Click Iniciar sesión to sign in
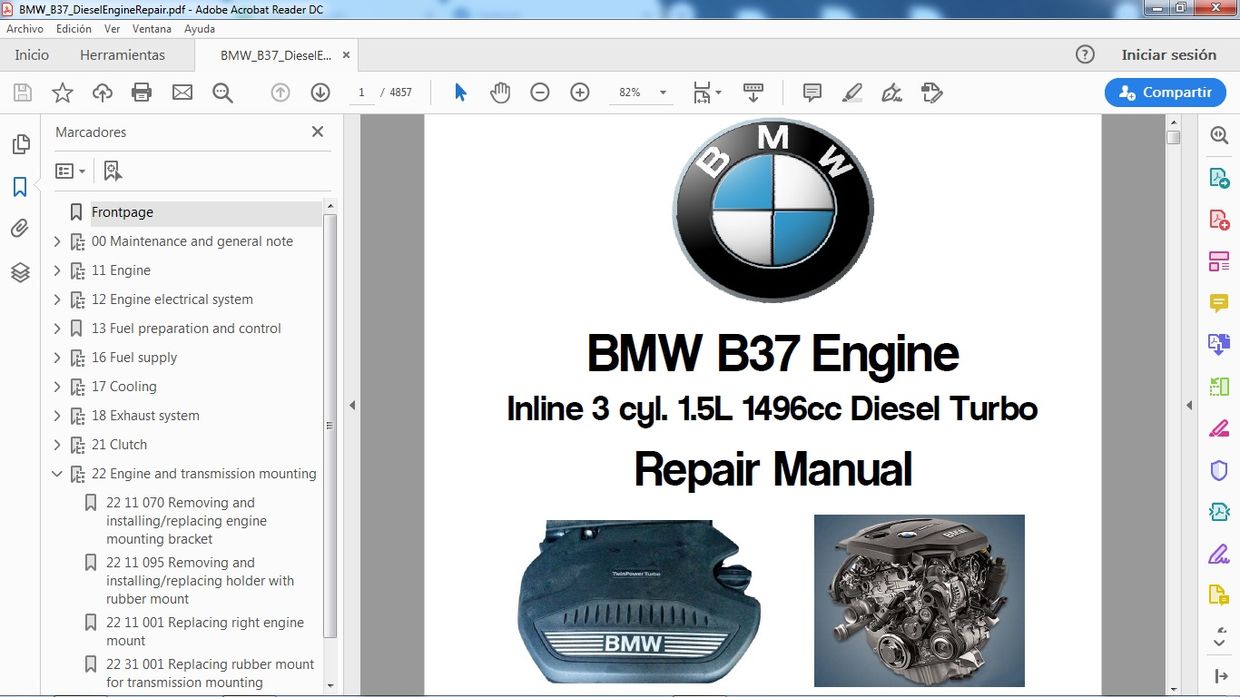 [x=1171, y=55]
